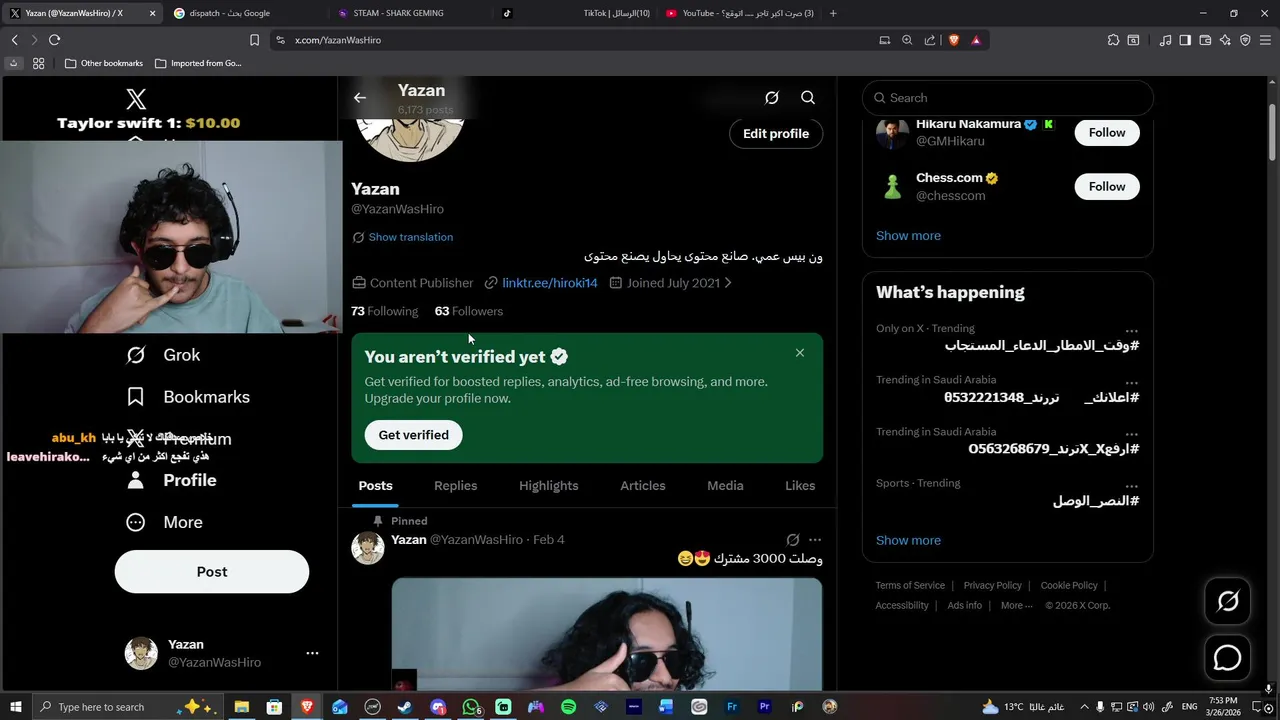Image resolution: width=1280 pixels, height=720 pixels.
Task: Open the pinned post's three-dot menu
Action: pos(815,540)
